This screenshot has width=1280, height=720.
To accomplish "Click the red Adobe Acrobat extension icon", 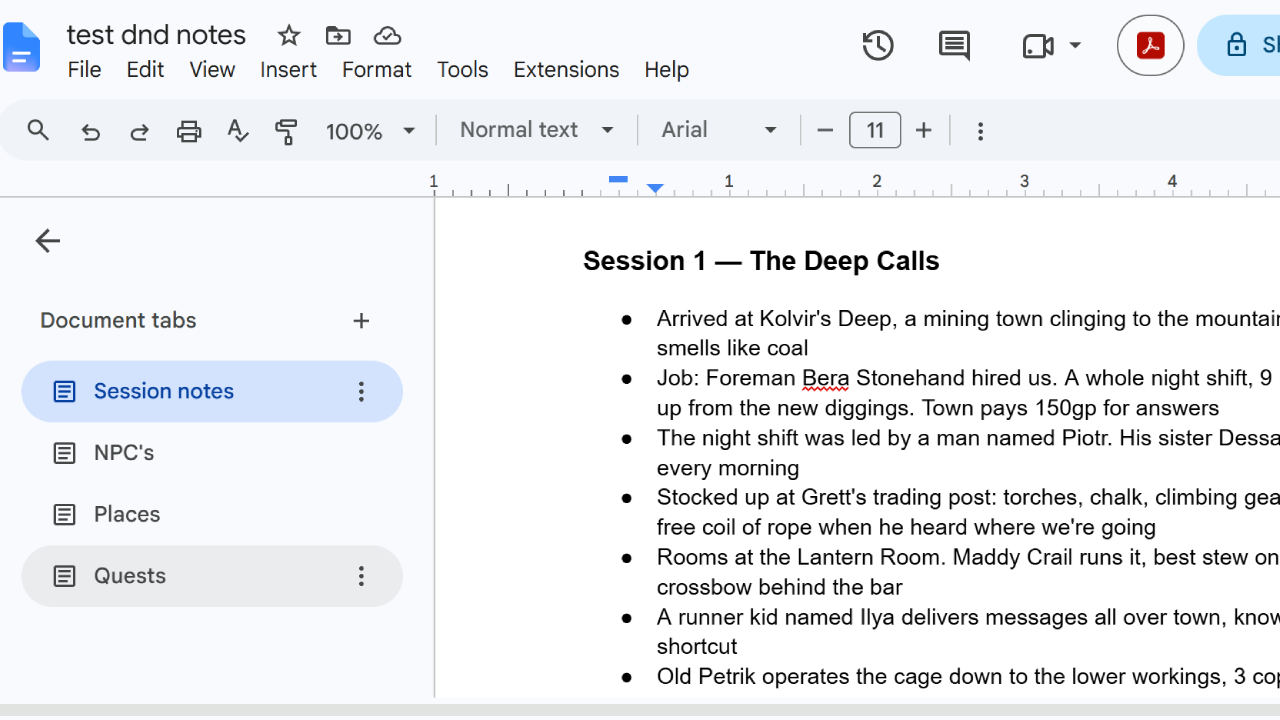I will point(1150,45).
